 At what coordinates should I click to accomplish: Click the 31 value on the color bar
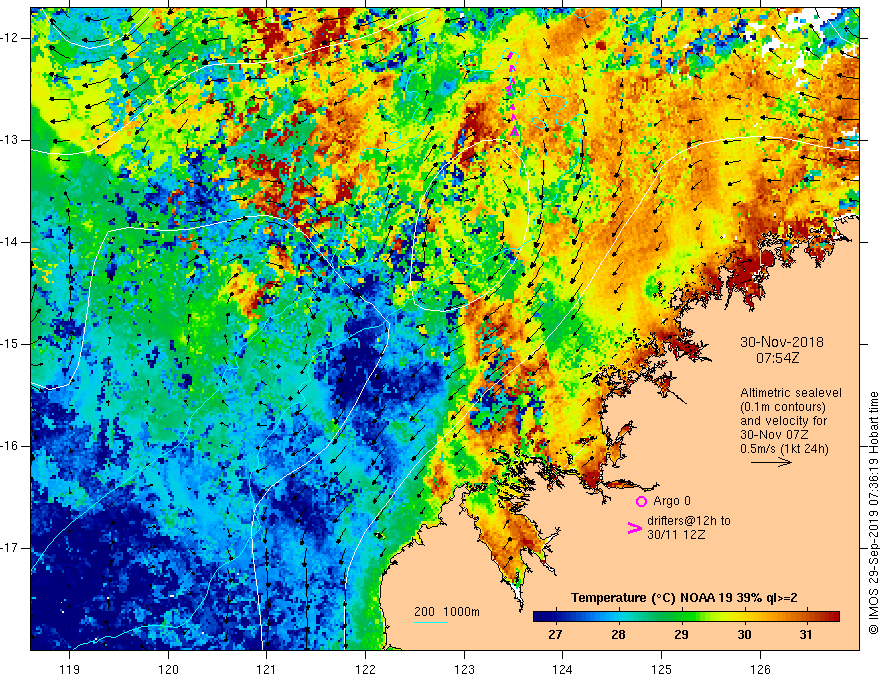(x=806, y=635)
